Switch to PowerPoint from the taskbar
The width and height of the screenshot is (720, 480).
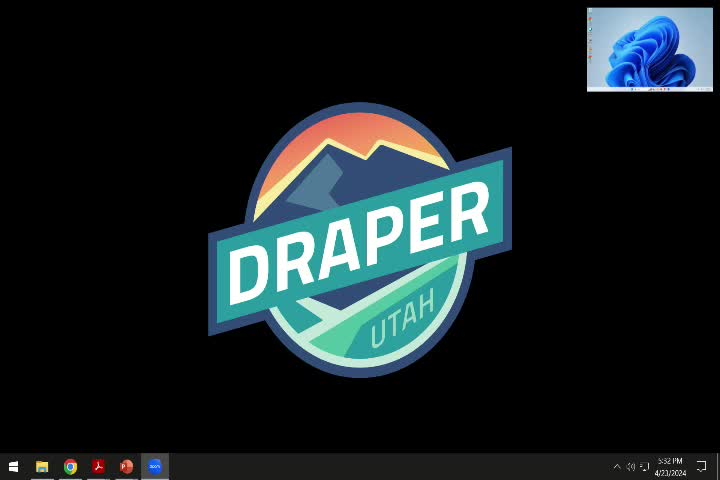(126, 467)
